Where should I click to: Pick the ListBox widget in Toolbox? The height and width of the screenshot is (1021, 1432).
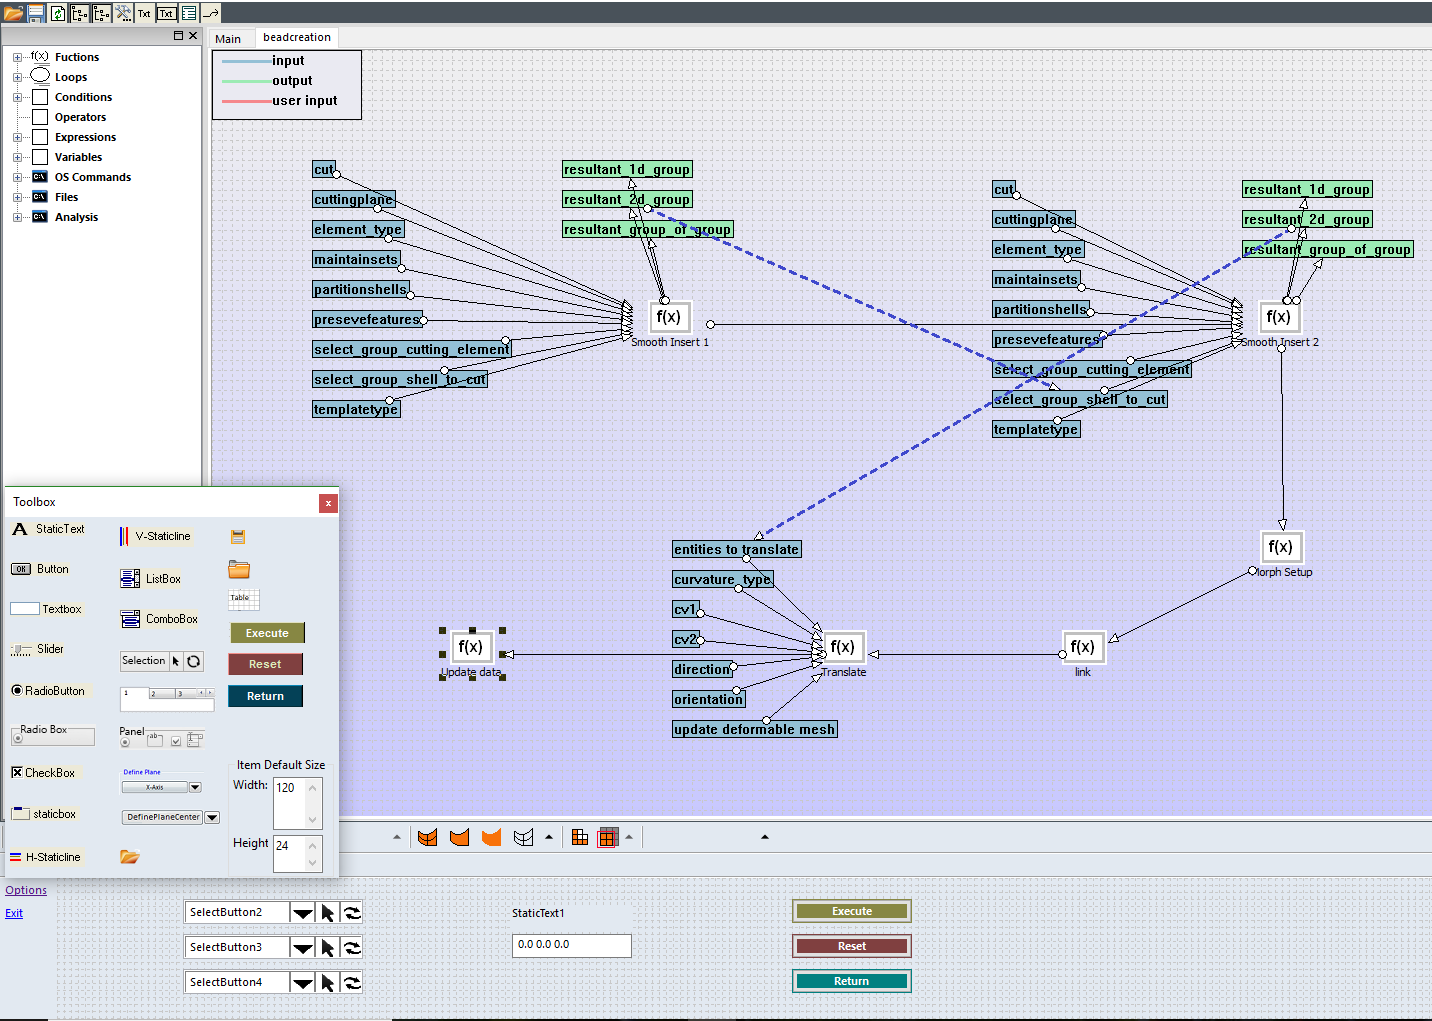(x=151, y=578)
